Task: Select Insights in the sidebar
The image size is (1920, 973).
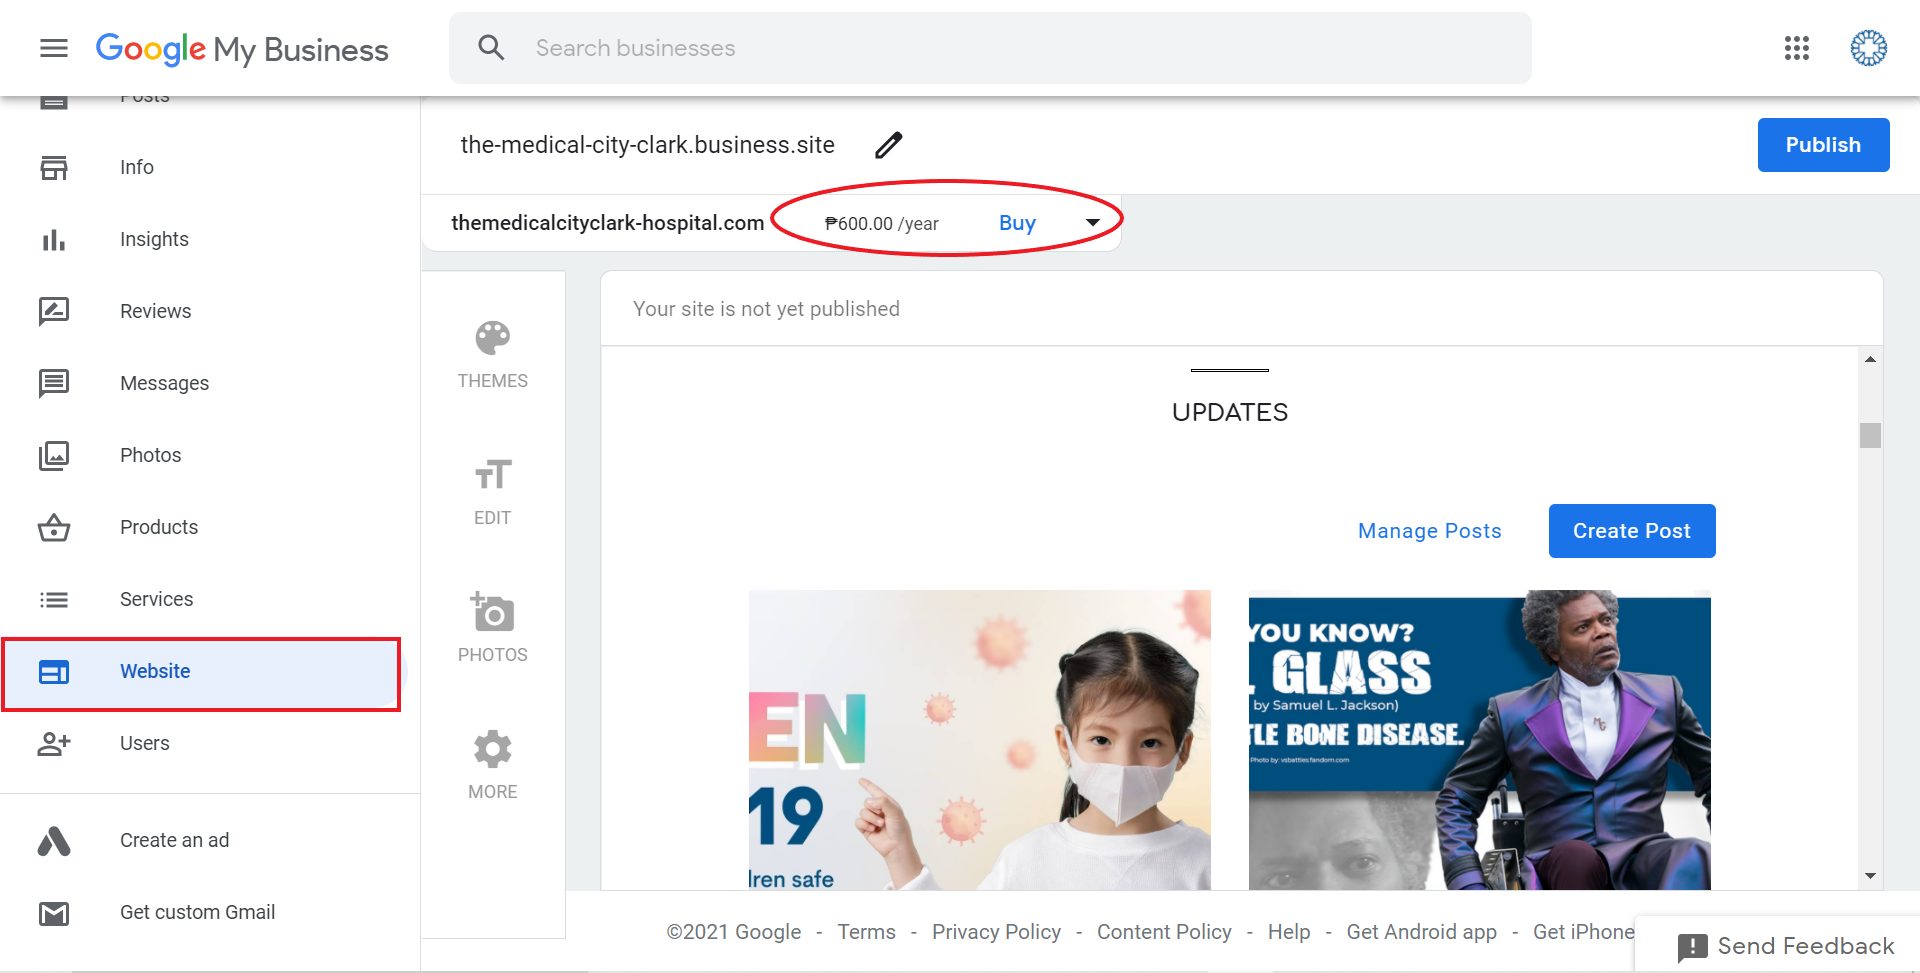Action: 154,239
